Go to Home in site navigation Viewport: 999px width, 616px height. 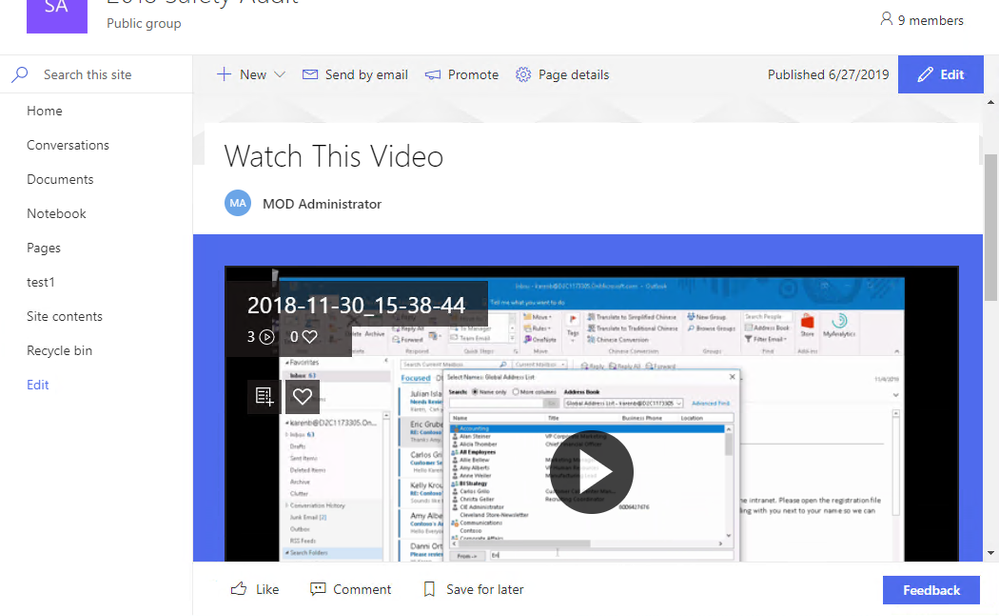click(45, 111)
